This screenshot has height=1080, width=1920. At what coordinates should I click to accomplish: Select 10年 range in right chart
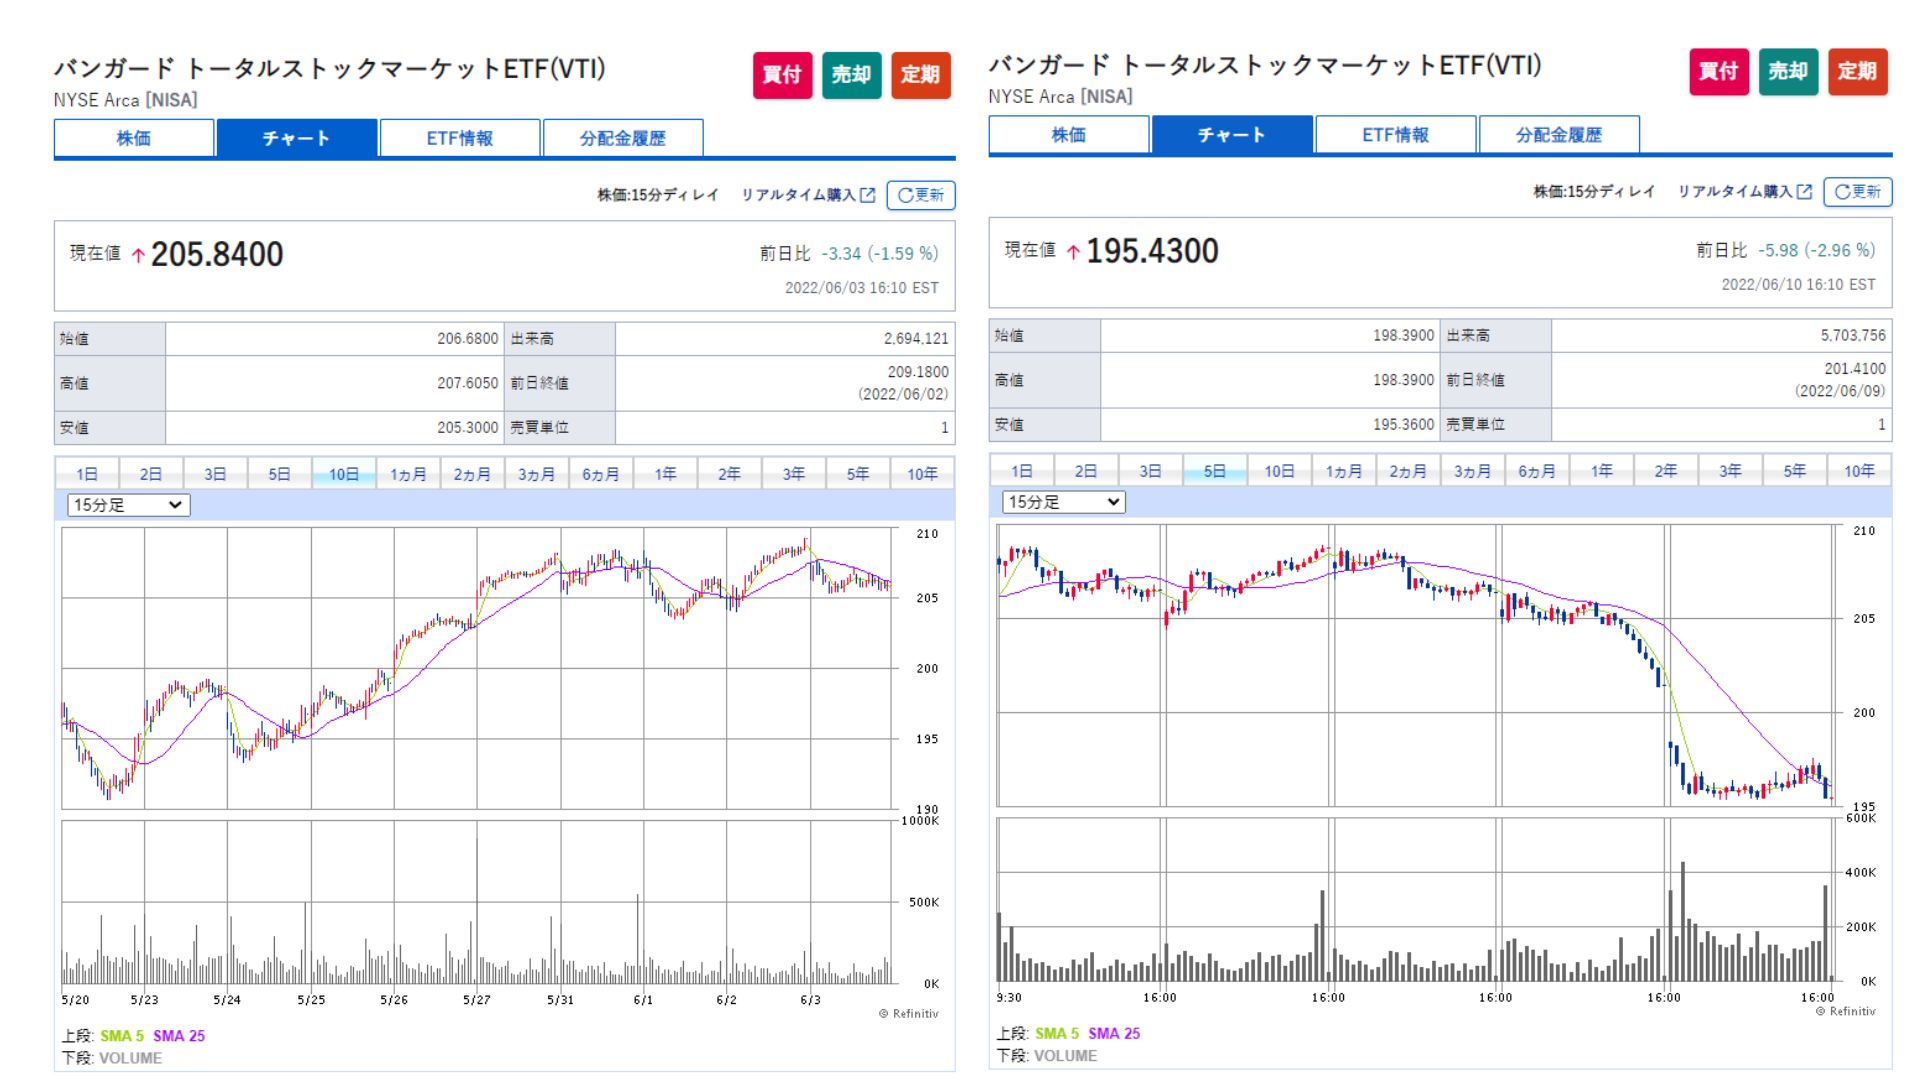click(x=1860, y=471)
